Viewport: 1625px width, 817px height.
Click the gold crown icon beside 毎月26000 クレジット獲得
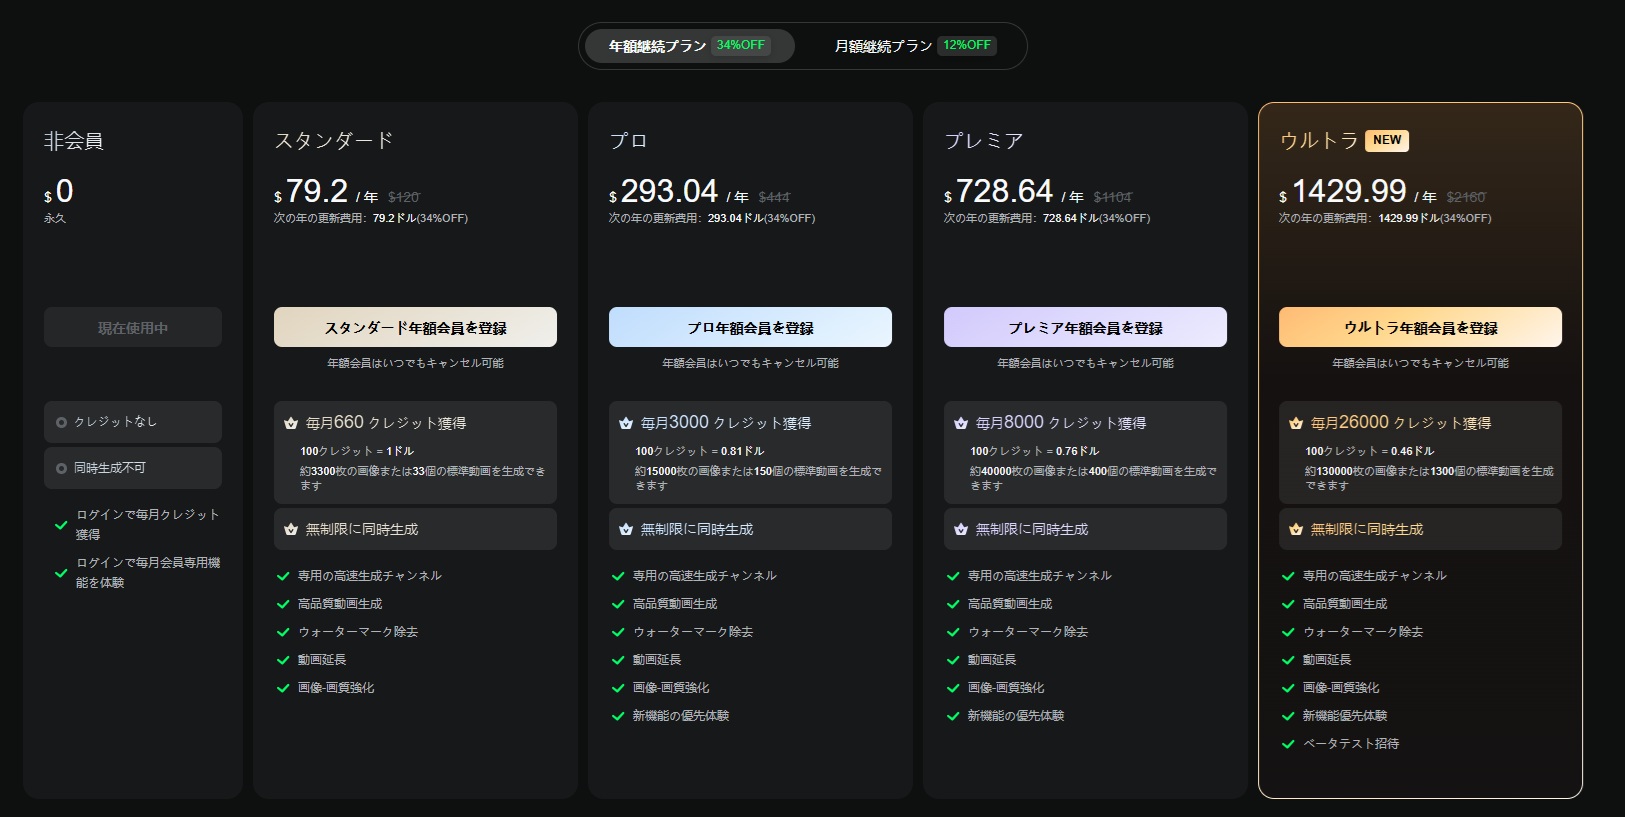pyautogui.click(x=1296, y=424)
